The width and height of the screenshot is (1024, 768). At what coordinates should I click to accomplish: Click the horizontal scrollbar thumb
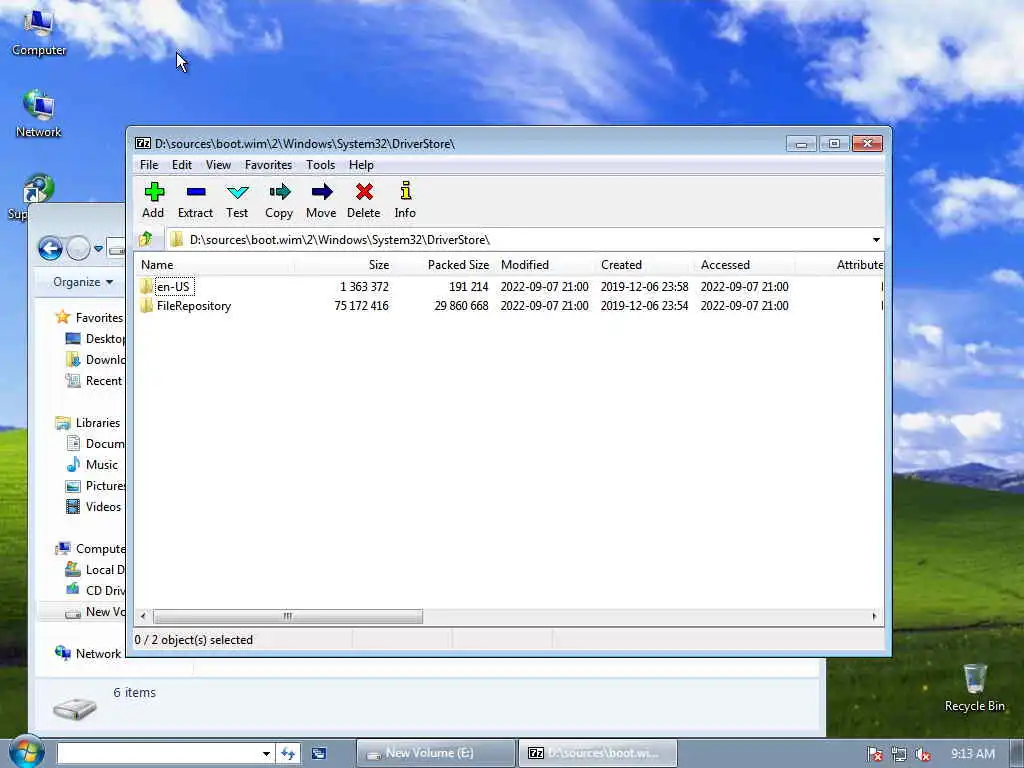(x=287, y=616)
